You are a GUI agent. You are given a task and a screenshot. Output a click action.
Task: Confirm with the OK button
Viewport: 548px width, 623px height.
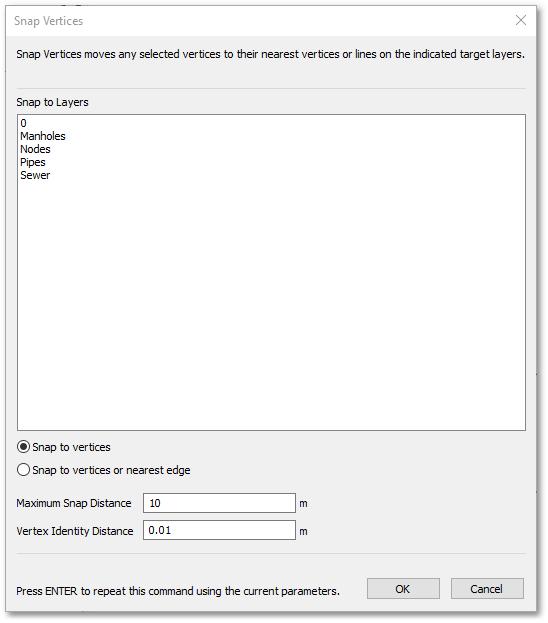[403, 588]
